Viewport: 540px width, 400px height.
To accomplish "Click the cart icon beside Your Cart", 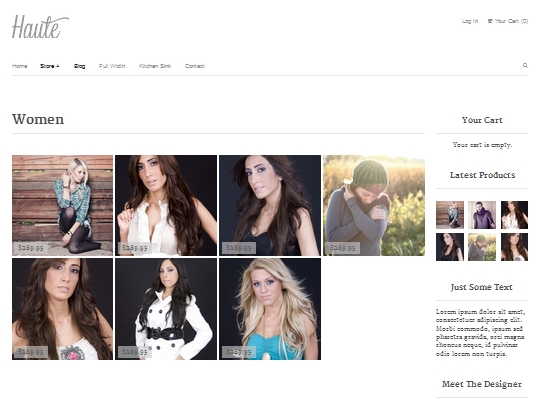I will click(x=490, y=21).
